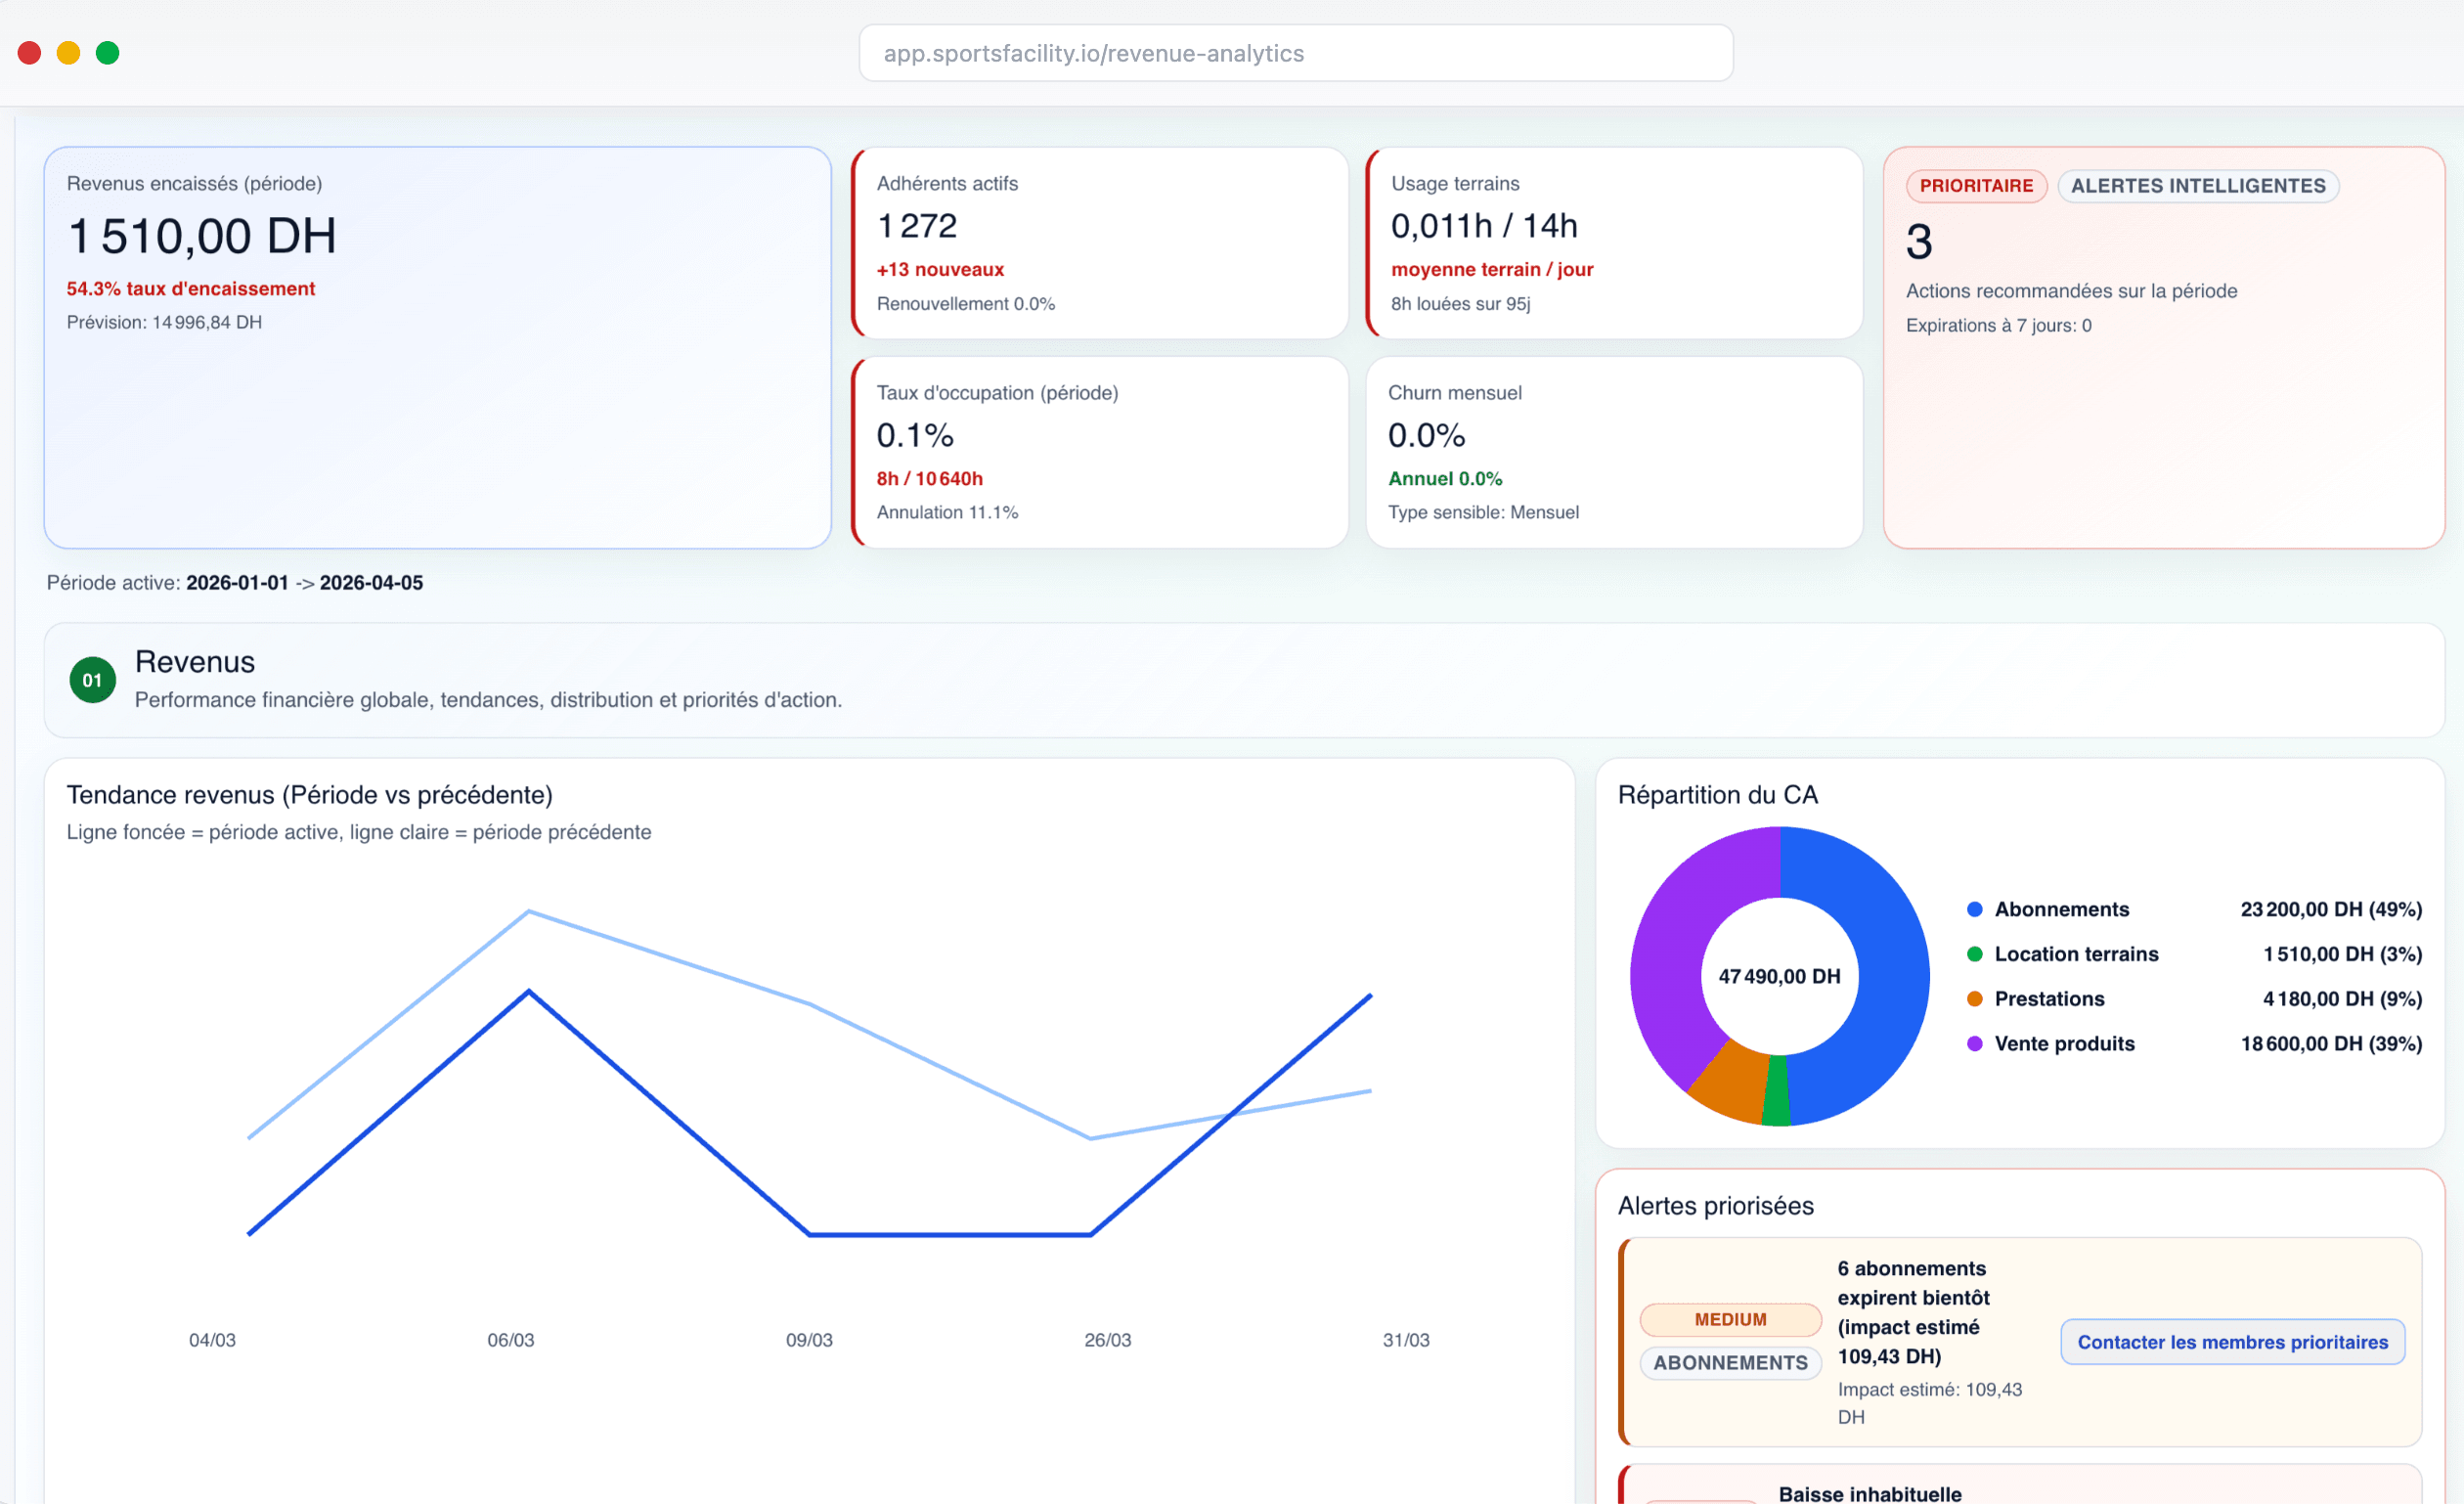This screenshot has height=1504, width=2464.
Task: Toggle the MEDIUM severity badge on the alert
Action: [1730, 1319]
